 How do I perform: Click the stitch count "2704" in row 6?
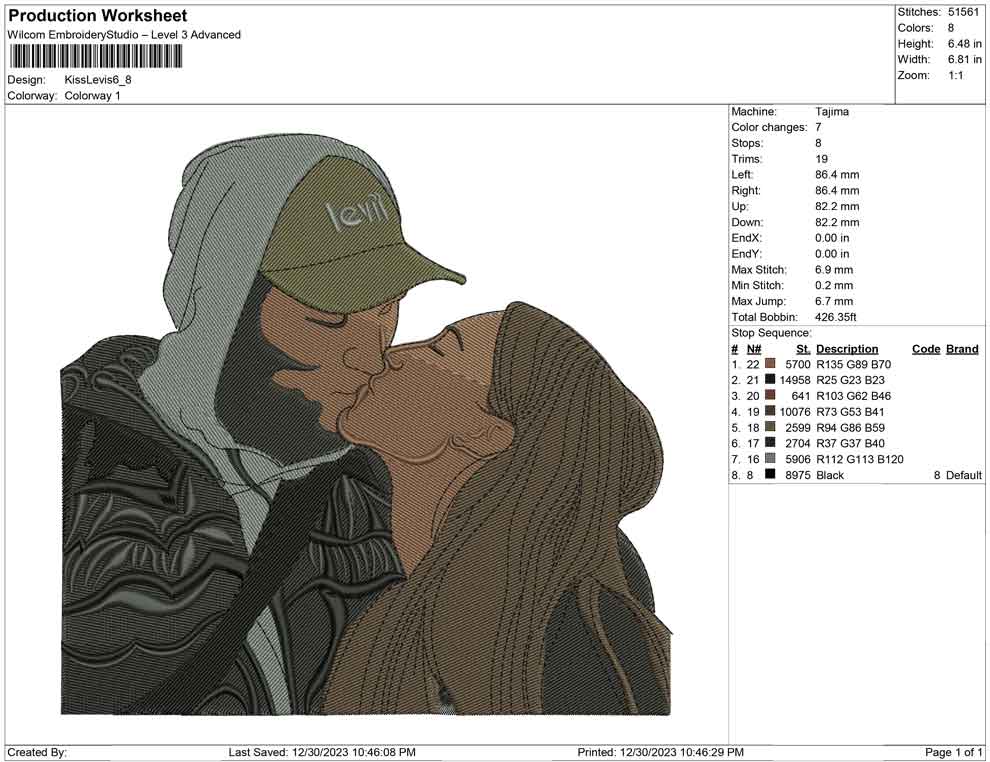coord(797,443)
